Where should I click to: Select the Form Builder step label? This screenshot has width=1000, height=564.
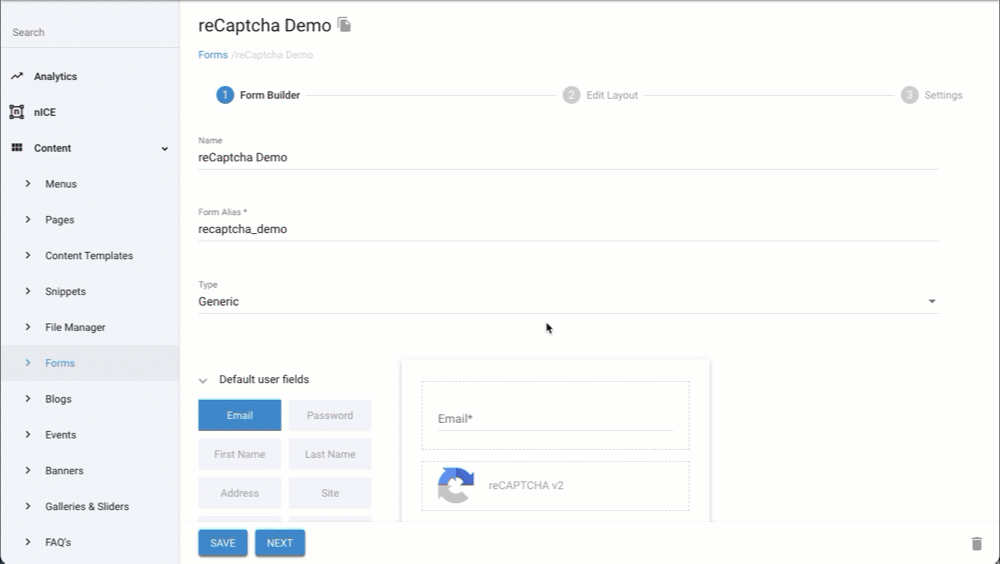pos(270,95)
